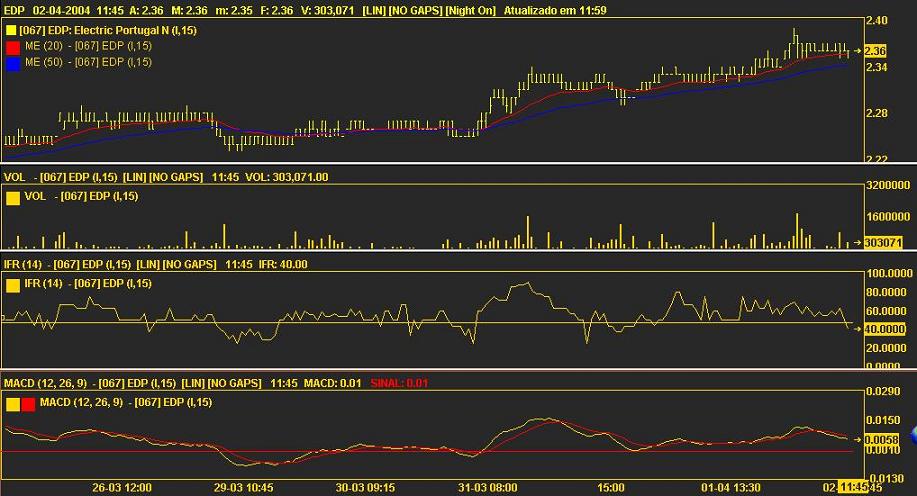Click the '15:00' time axis label

[611, 488]
